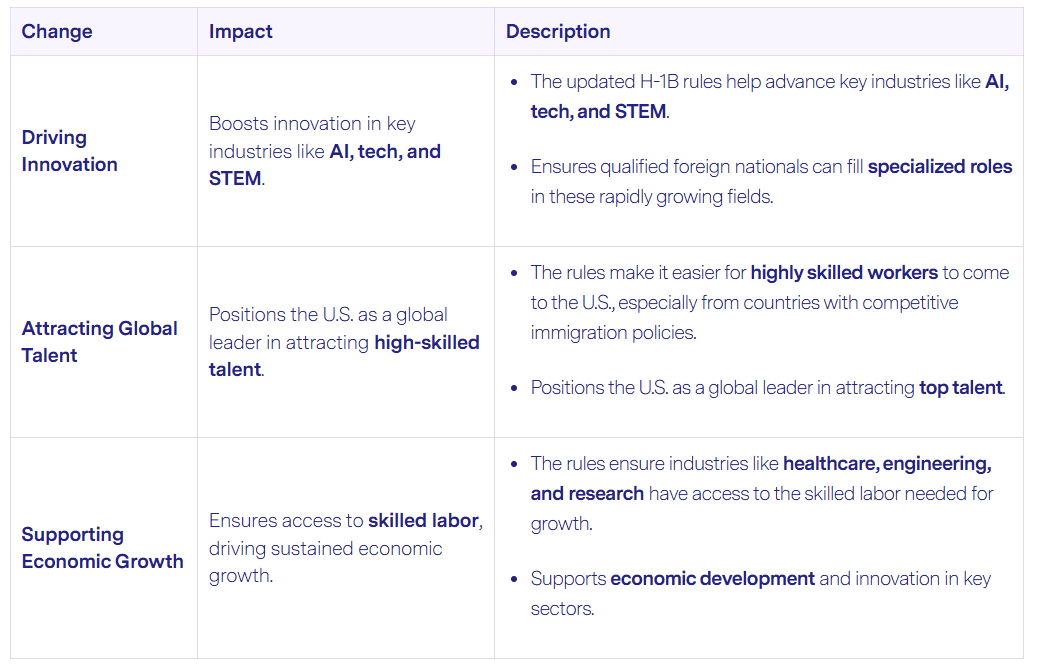The height and width of the screenshot is (668, 1040).
Task: Click the bold 'top talent' phrase
Action: 960,387
